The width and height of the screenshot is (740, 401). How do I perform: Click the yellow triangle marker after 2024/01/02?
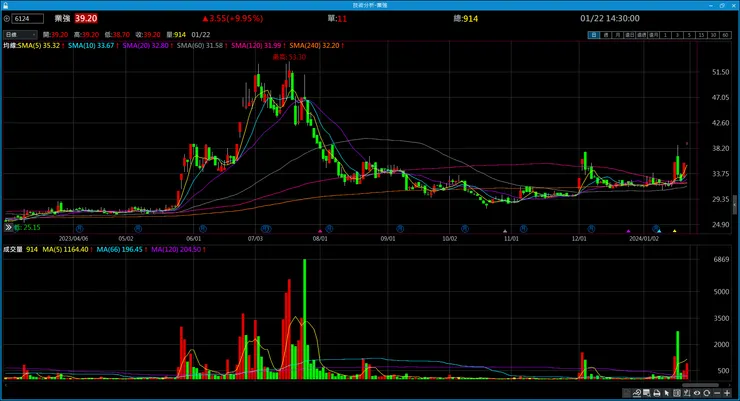point(674,231)
